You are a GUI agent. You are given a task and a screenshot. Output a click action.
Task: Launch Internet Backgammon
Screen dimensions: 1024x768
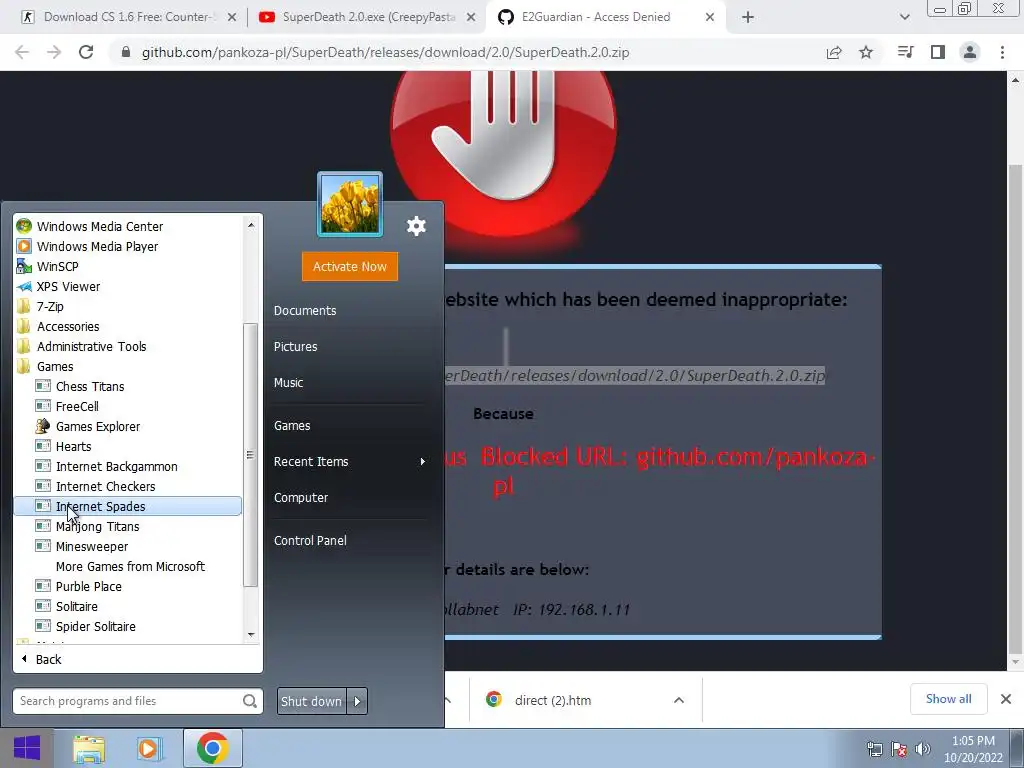(x=116, y=466)
